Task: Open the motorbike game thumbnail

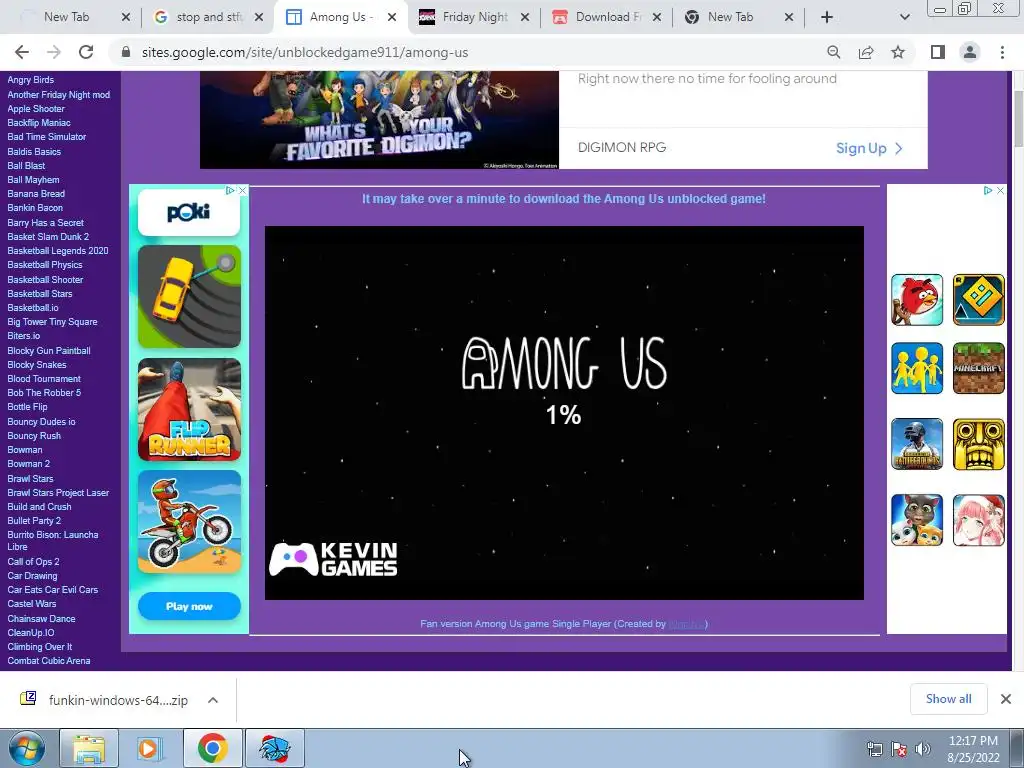Action: click(x=189, y=522)
